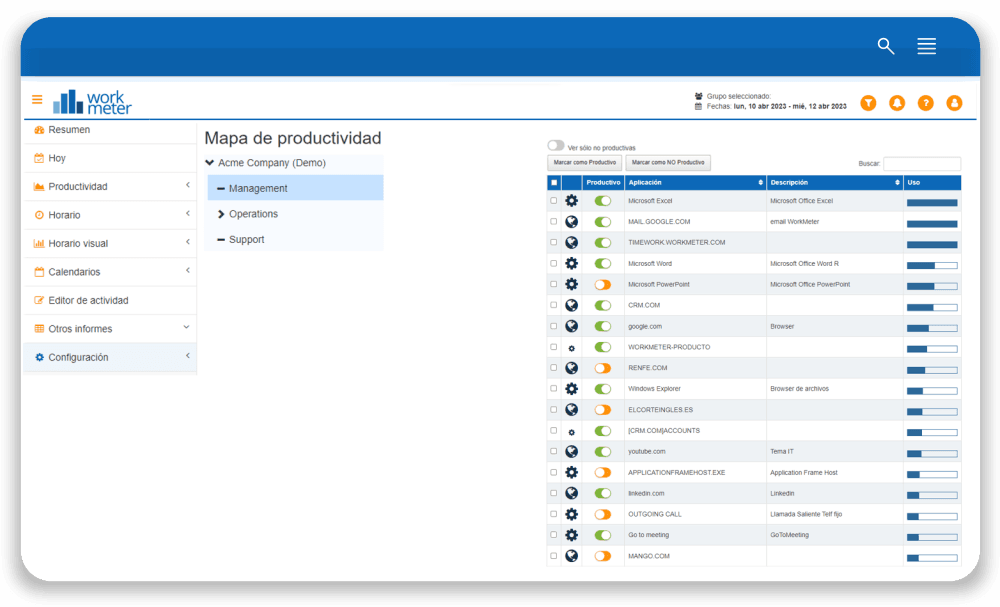Click the gear icon in APPLICATIONFRAMEHOST.EXE row
Image resolution: width=1000 pixels, height=607 pixels.
click(571, 472)
